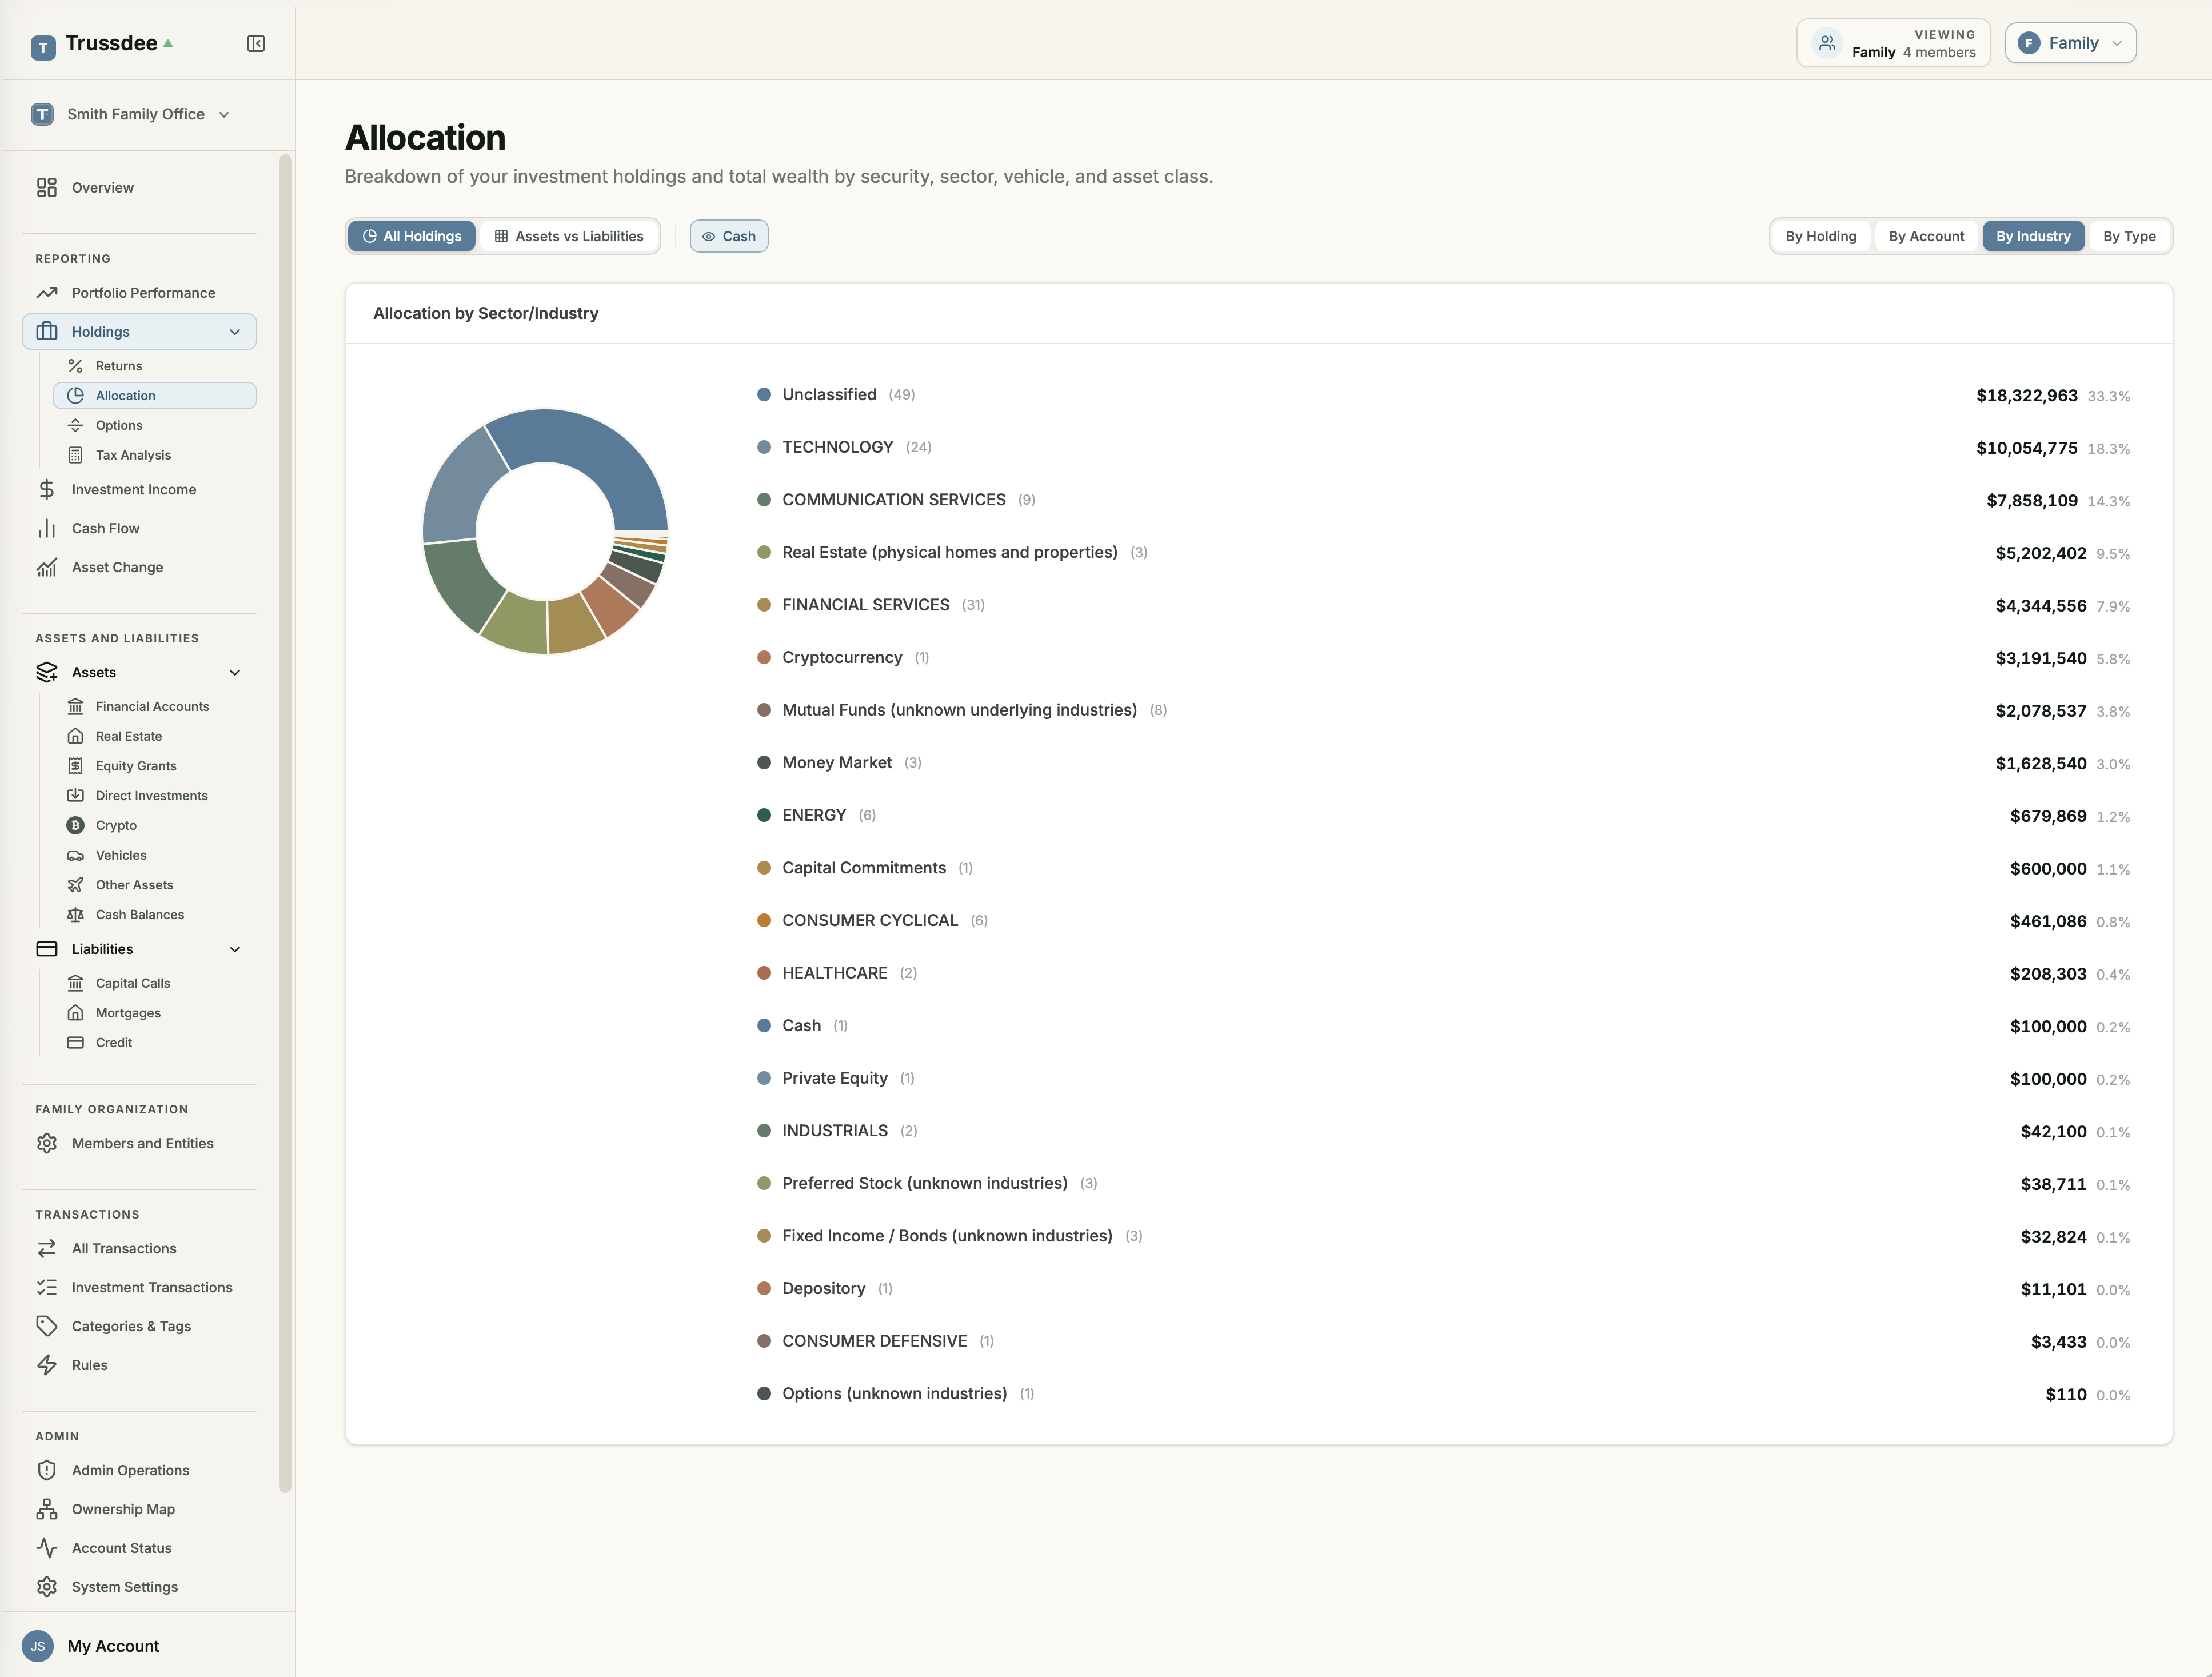Click Other Assets plane icon

click(75, 885)
